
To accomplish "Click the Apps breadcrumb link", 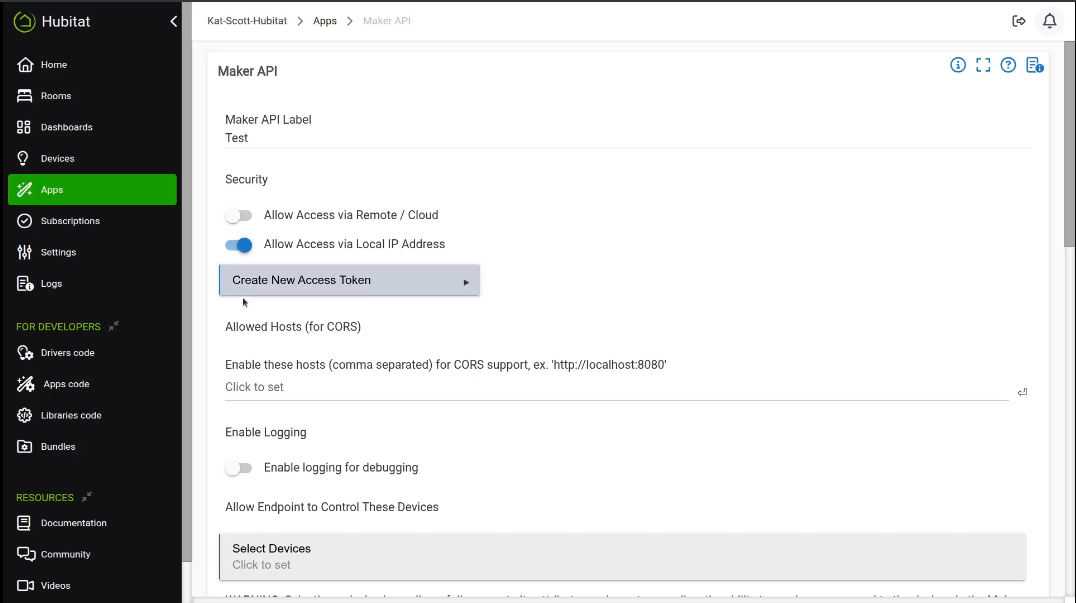I will click(x=325, y=21).
